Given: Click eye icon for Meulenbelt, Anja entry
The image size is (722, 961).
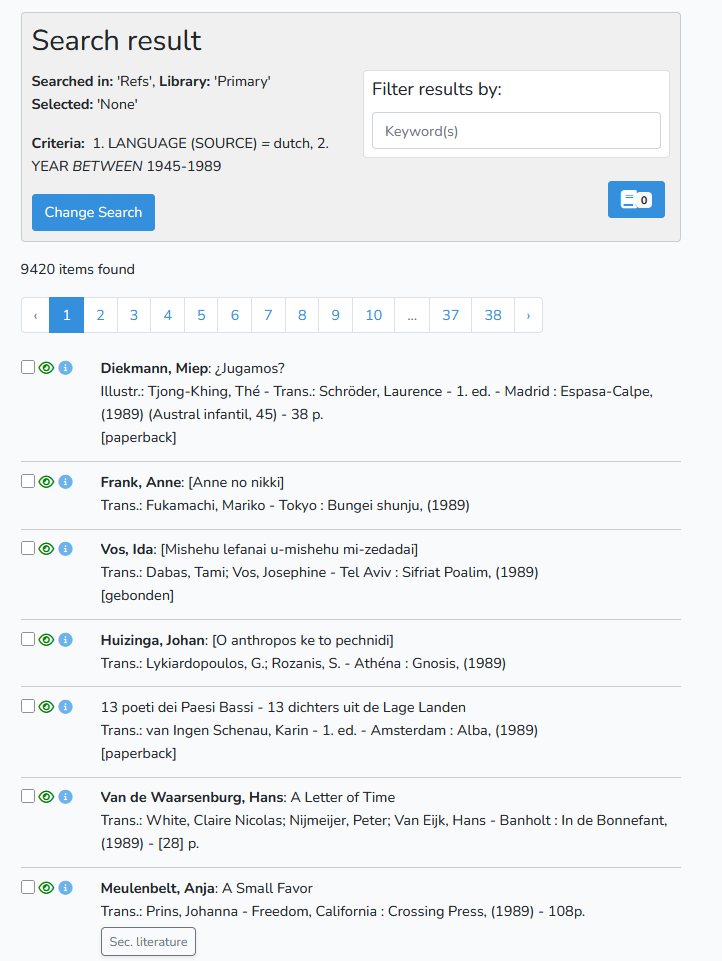Looking at the screenshot, I should click(x=46, y=888).
